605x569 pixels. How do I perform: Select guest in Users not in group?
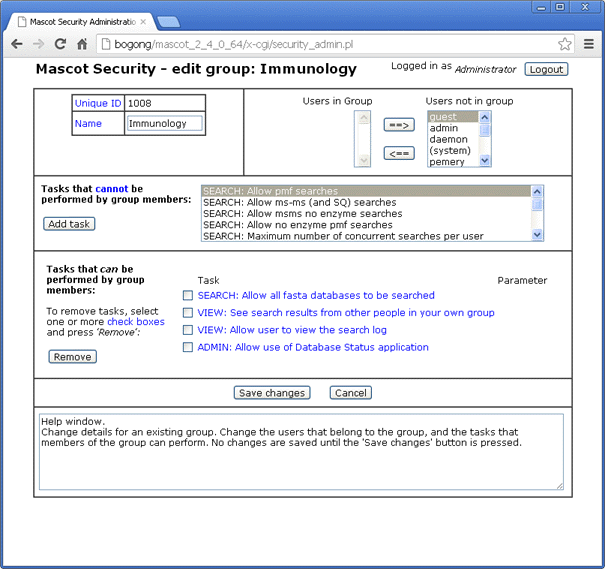tap(453, 117)
